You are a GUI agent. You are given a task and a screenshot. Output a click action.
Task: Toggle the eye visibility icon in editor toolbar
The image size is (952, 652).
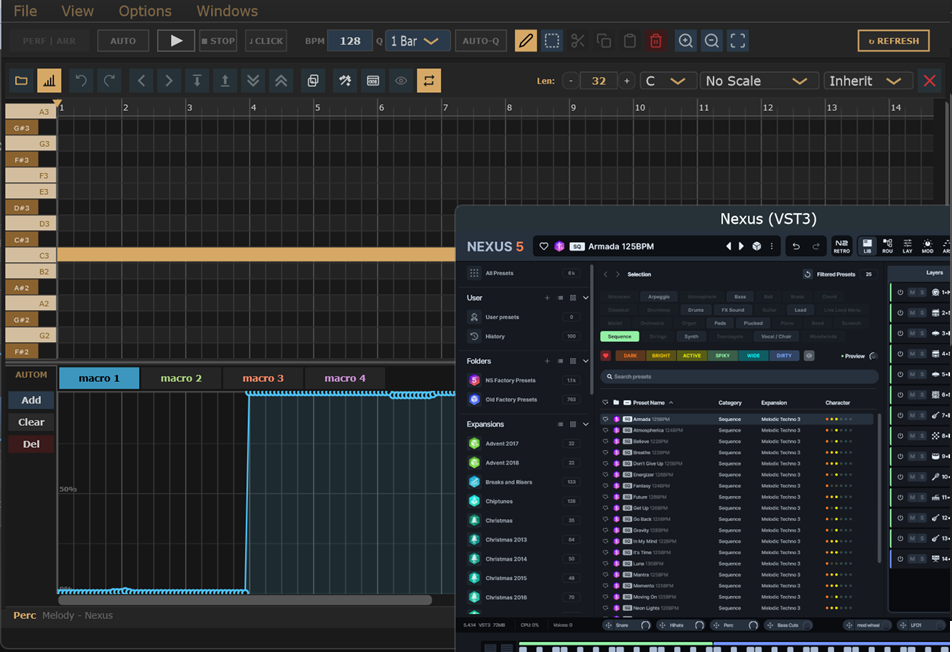pyautogui.click(x=401, y=81)
